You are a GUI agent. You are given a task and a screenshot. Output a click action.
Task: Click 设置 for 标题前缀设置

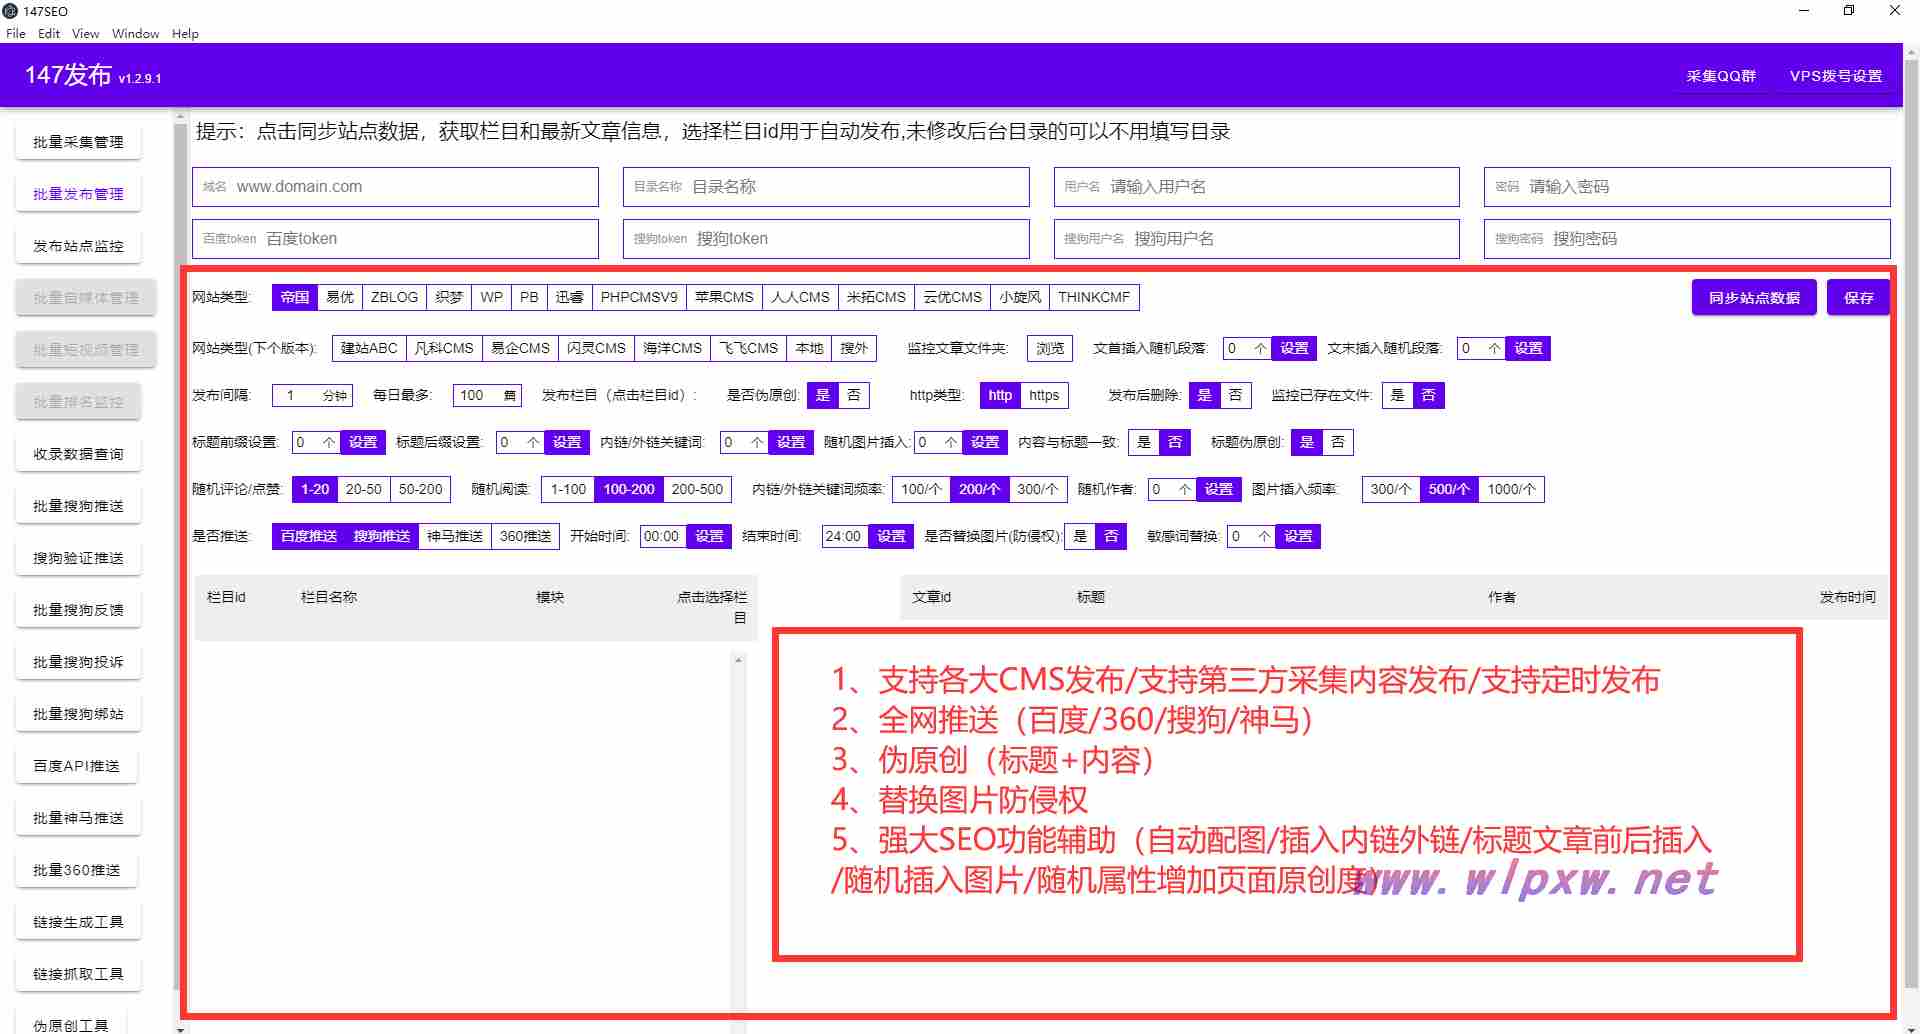point(363,442)
